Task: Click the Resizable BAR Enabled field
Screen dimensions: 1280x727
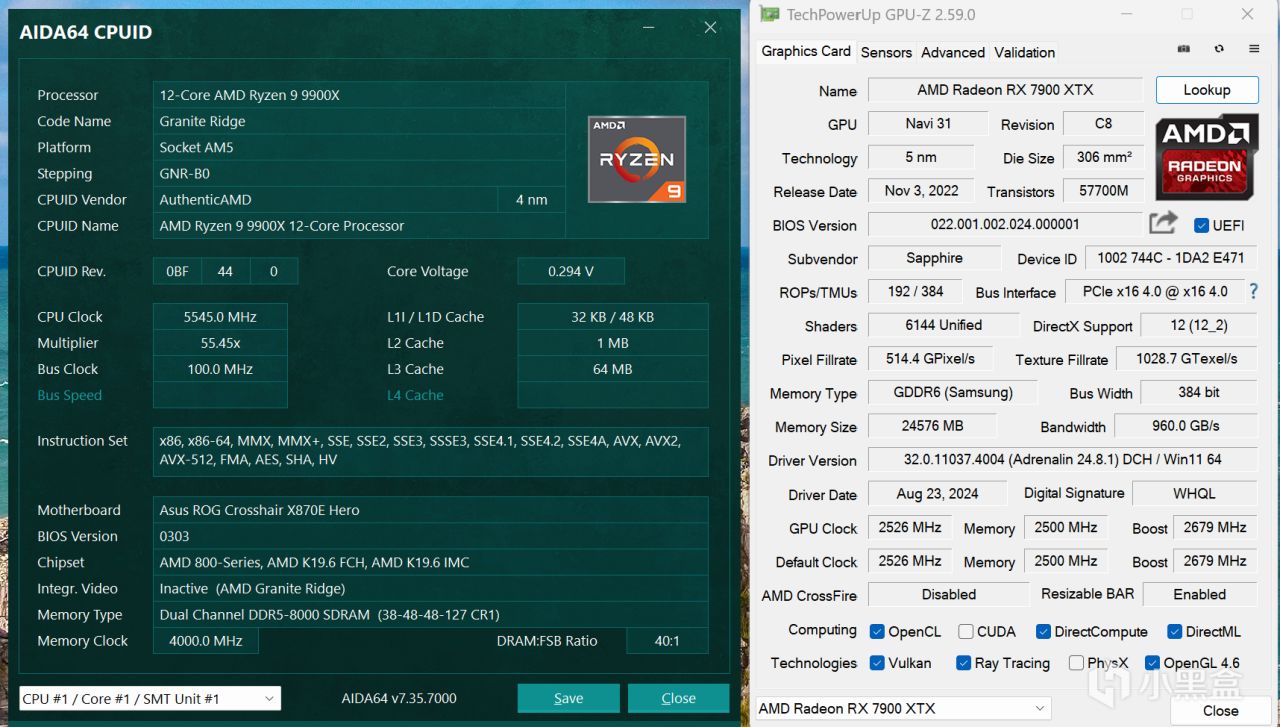Action: point(1199,594)
